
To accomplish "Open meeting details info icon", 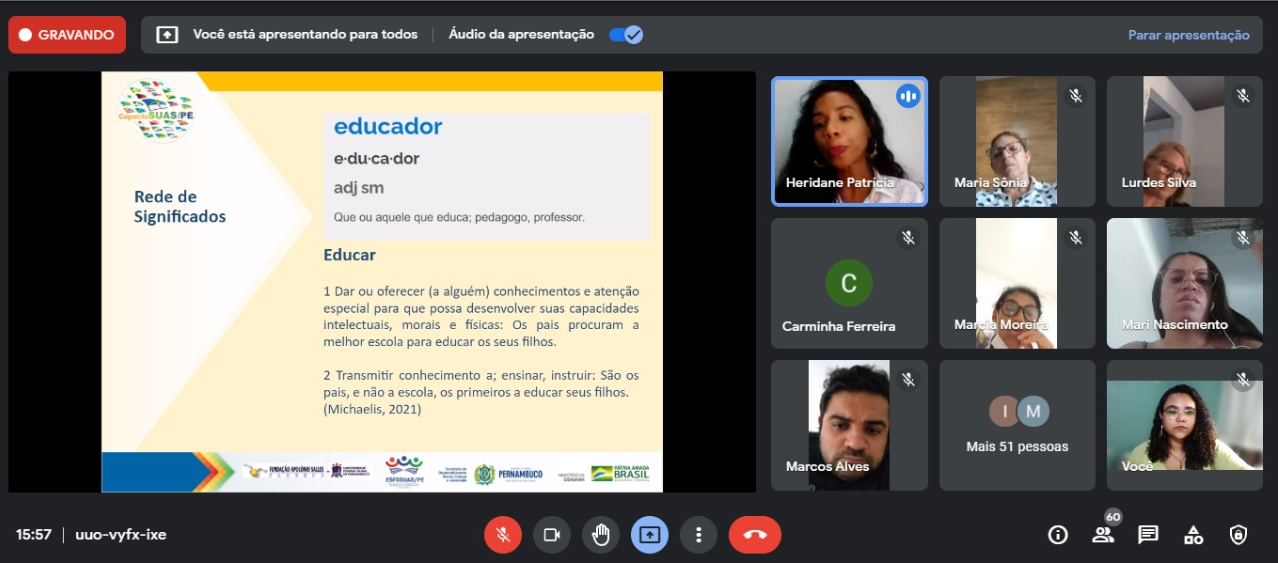I will pyautogui.click(x=1058, y=535).
